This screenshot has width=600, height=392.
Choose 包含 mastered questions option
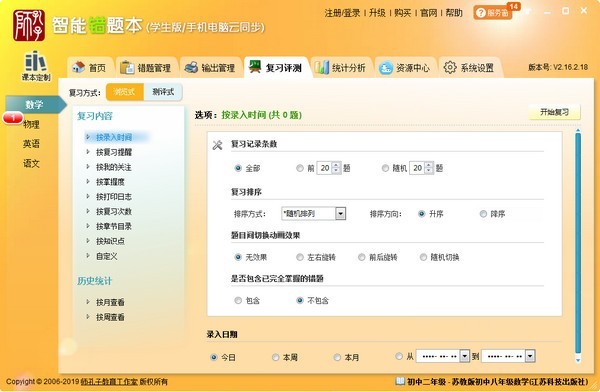[x=238, y=301]
